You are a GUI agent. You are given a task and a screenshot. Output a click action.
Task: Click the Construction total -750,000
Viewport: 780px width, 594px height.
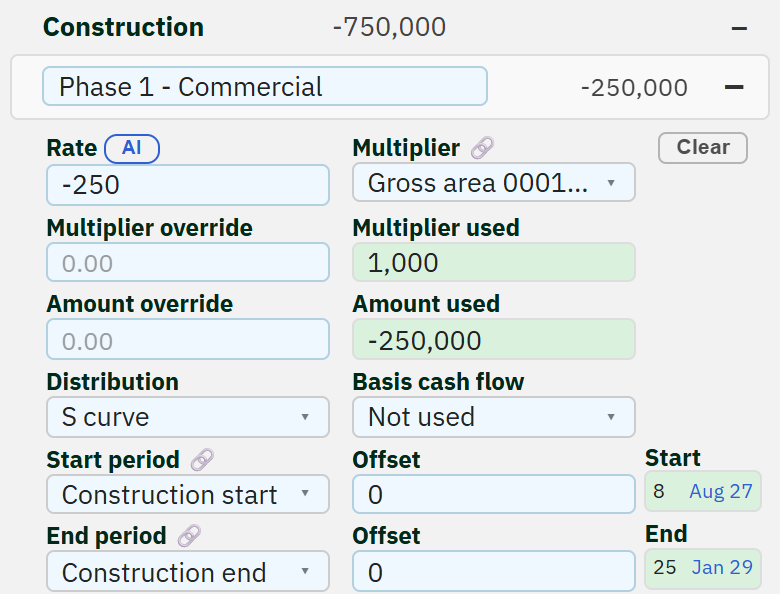point(389,27)
